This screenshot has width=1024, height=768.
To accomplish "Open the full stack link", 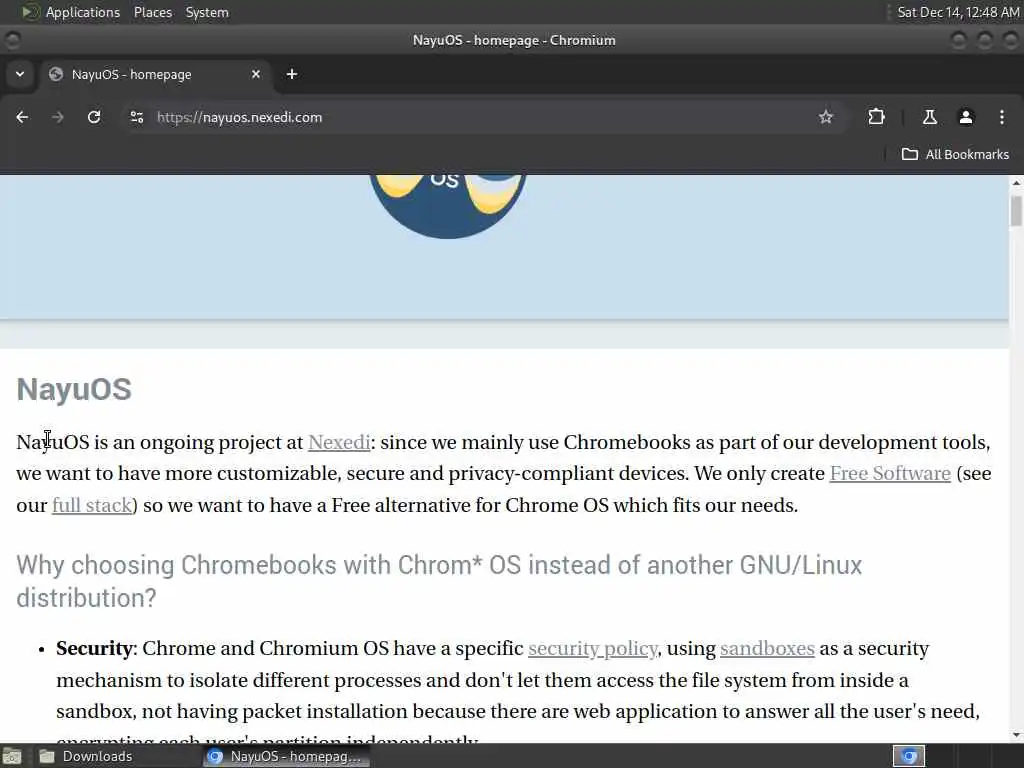I will [x=92, y=505].
